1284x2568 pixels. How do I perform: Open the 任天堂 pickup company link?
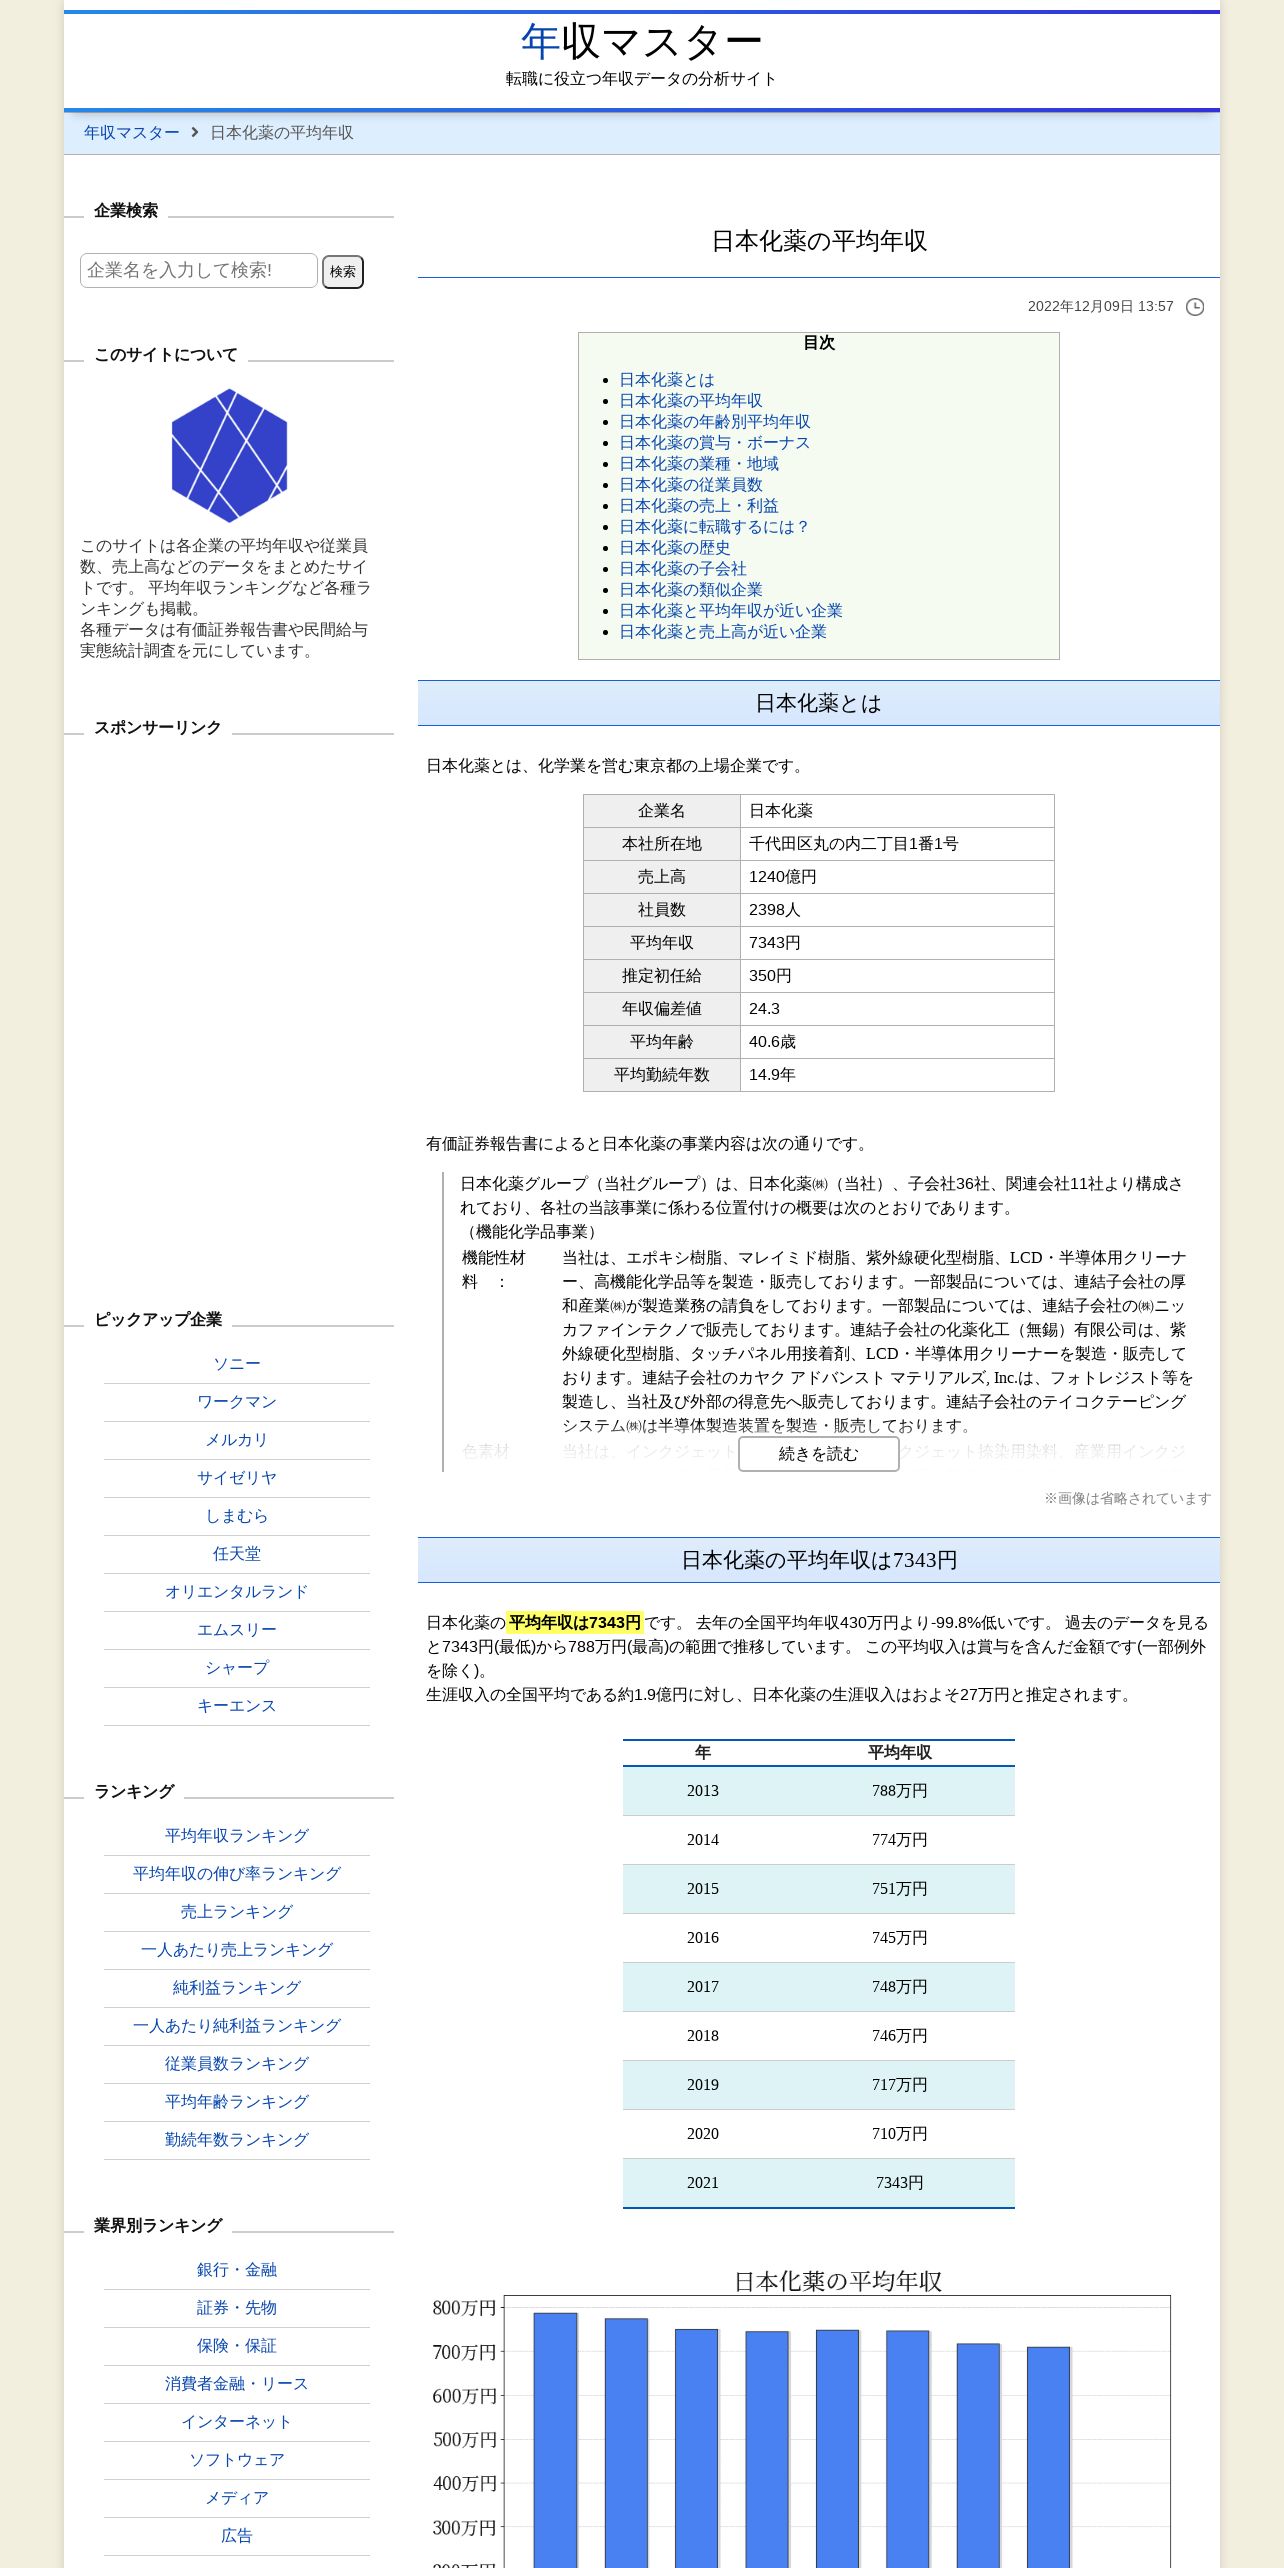[x=237, y=1554]
